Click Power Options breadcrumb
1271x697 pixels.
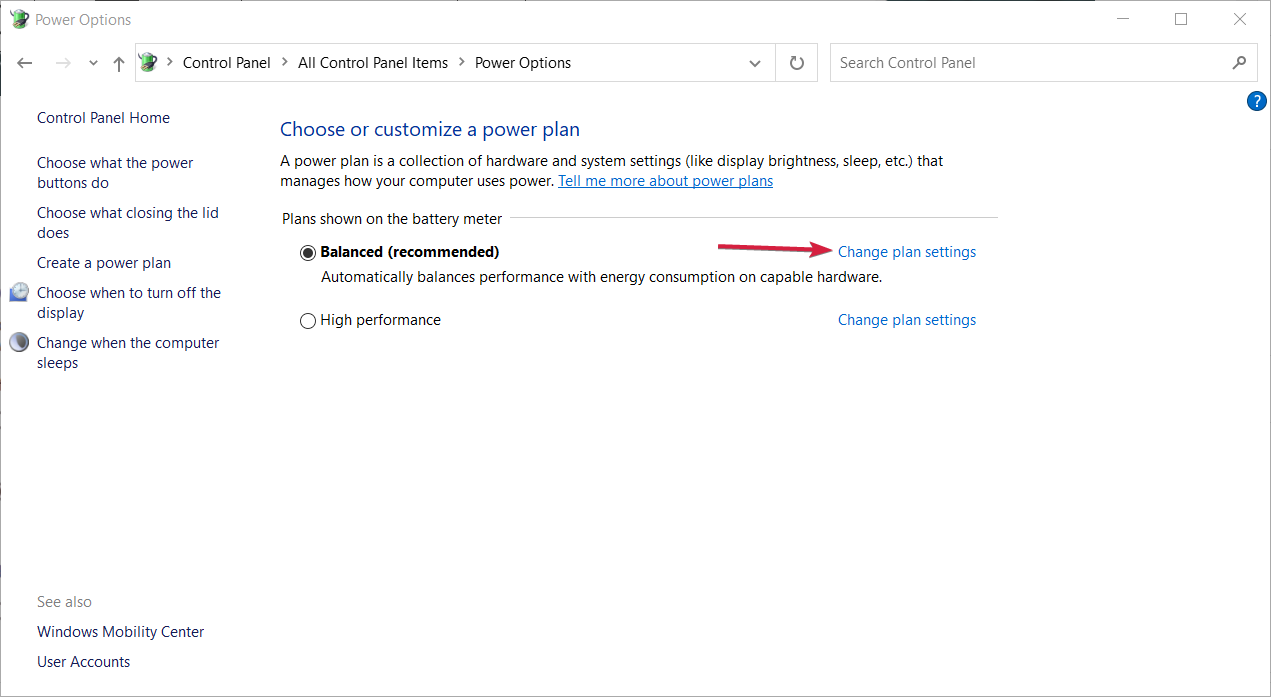[x=523, y=63]
